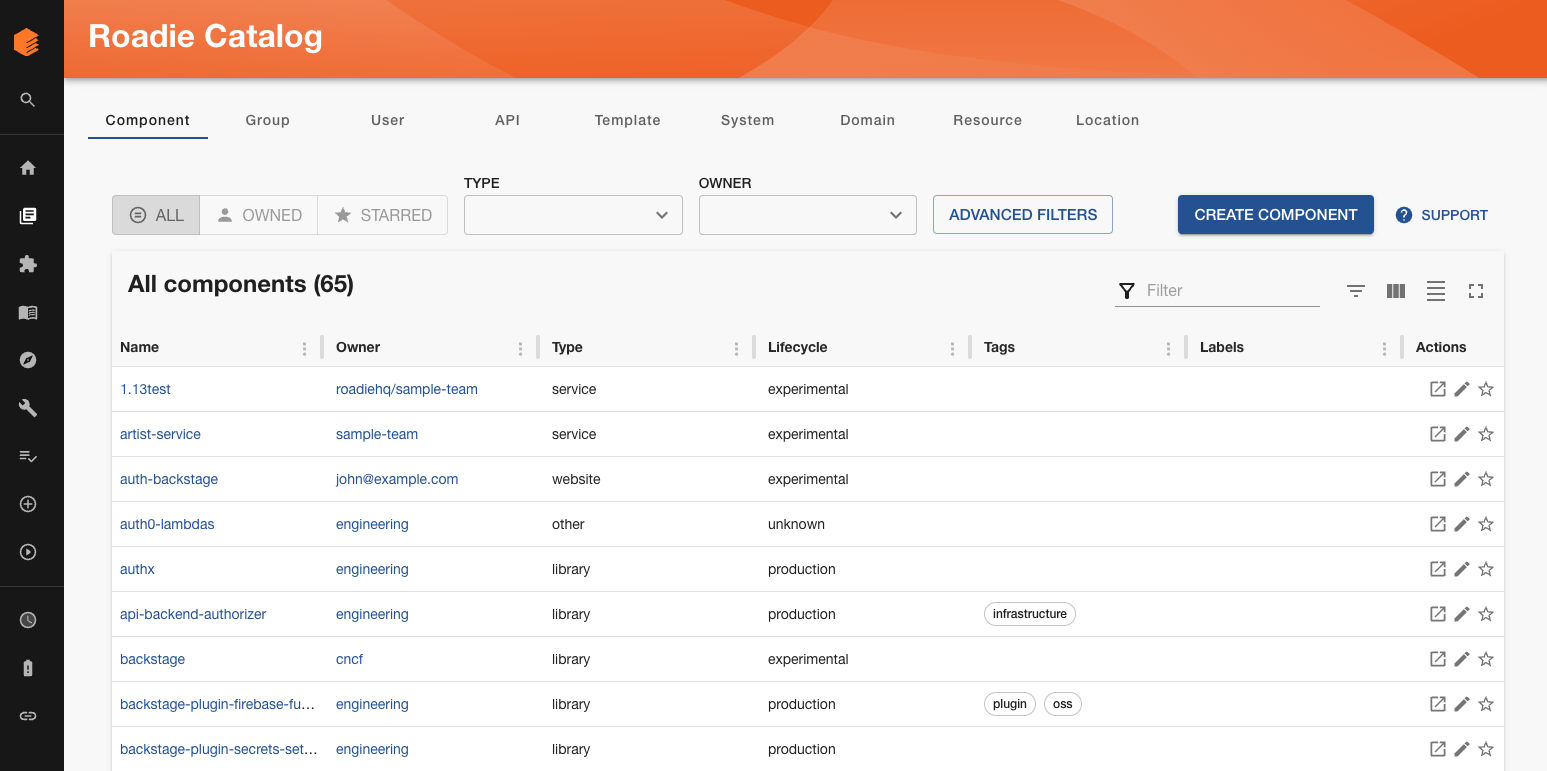Edit the artist-service entry with pencil icon
This screenshot has height=771, width=1547.
coord(1462,434)
